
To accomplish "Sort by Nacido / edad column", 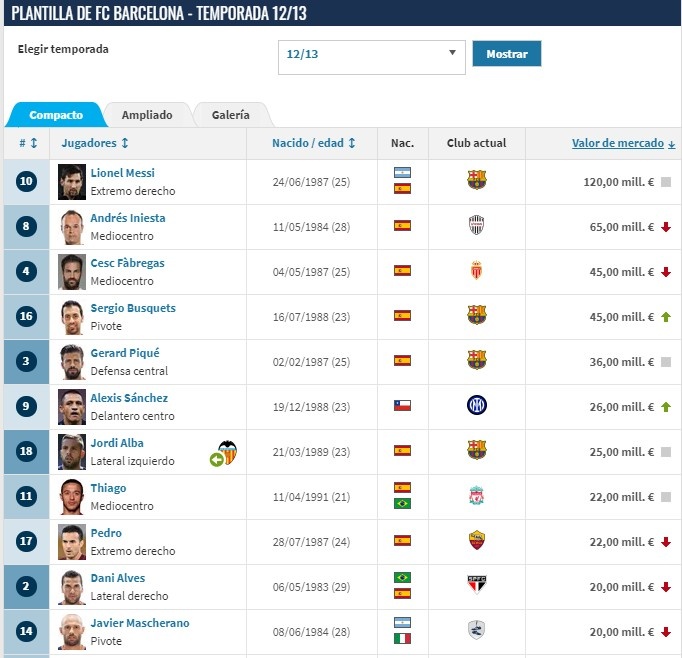I will [314, 143].
